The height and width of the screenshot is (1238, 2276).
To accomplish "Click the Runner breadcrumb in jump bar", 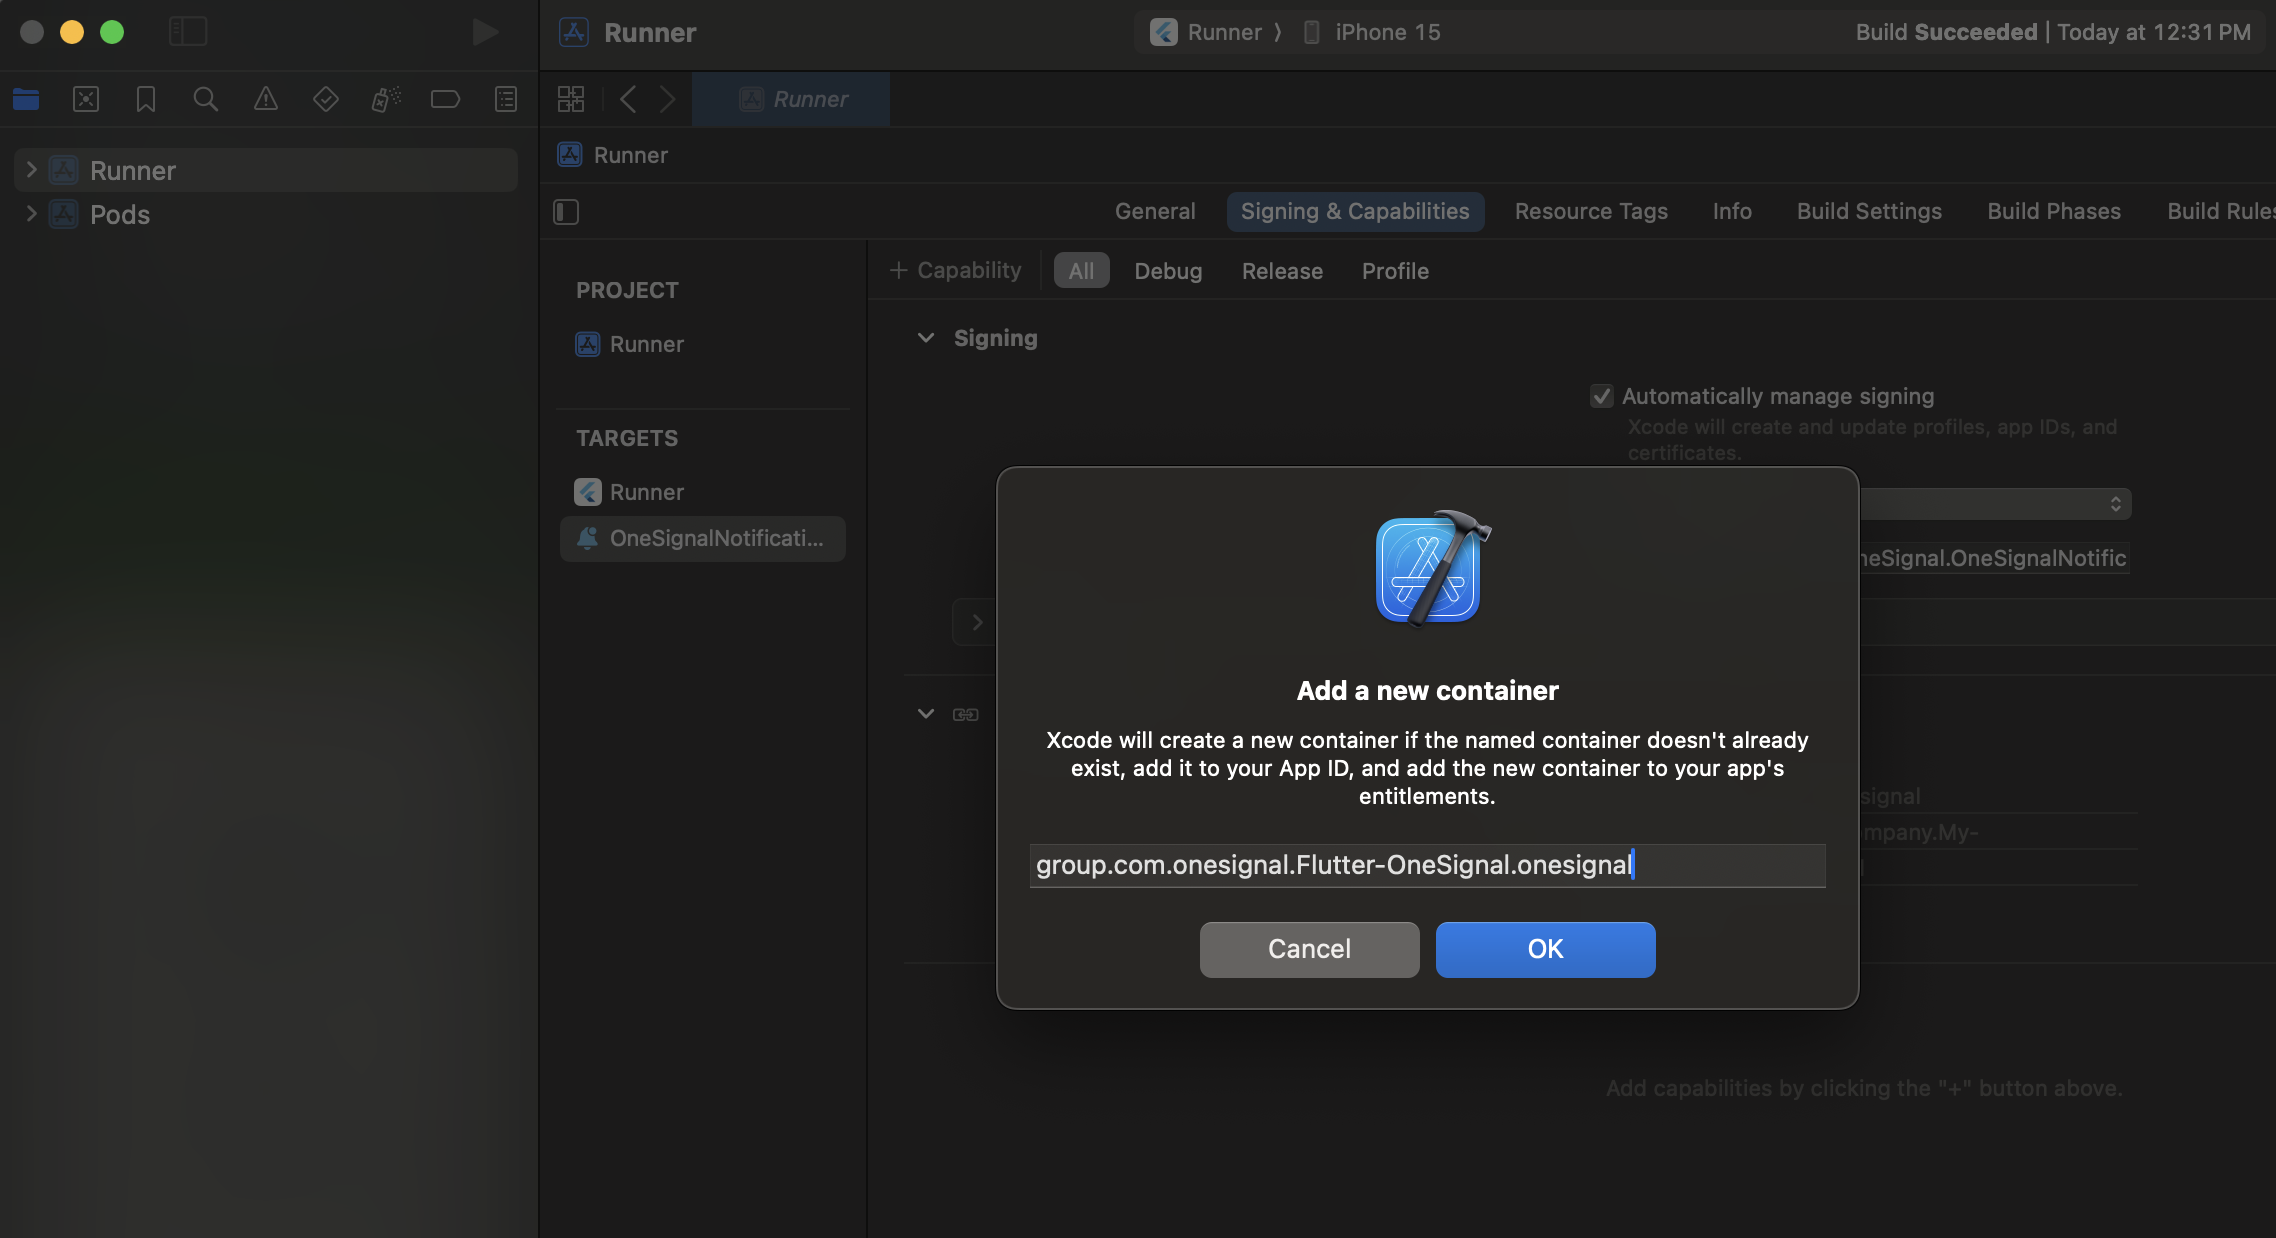I will (613, 155).
